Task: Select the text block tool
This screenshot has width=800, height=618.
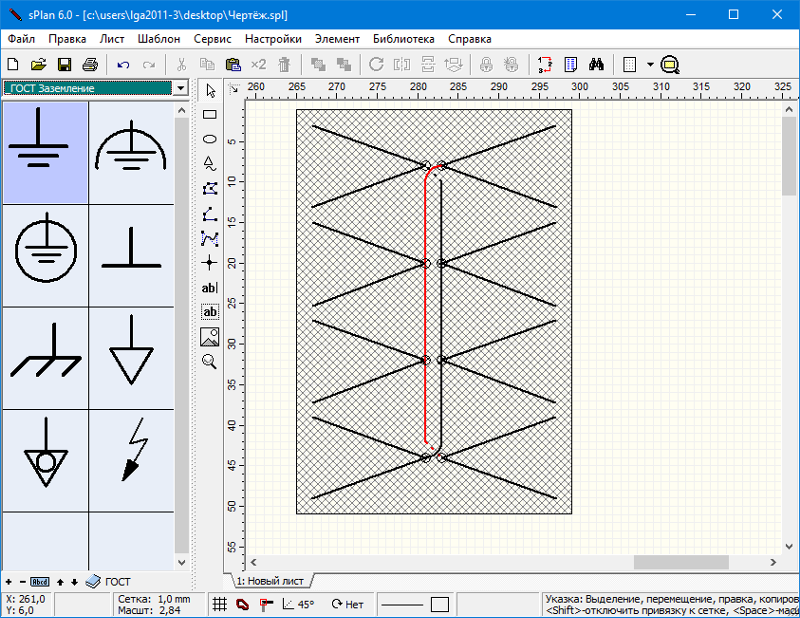Action: tap(210, 312)
